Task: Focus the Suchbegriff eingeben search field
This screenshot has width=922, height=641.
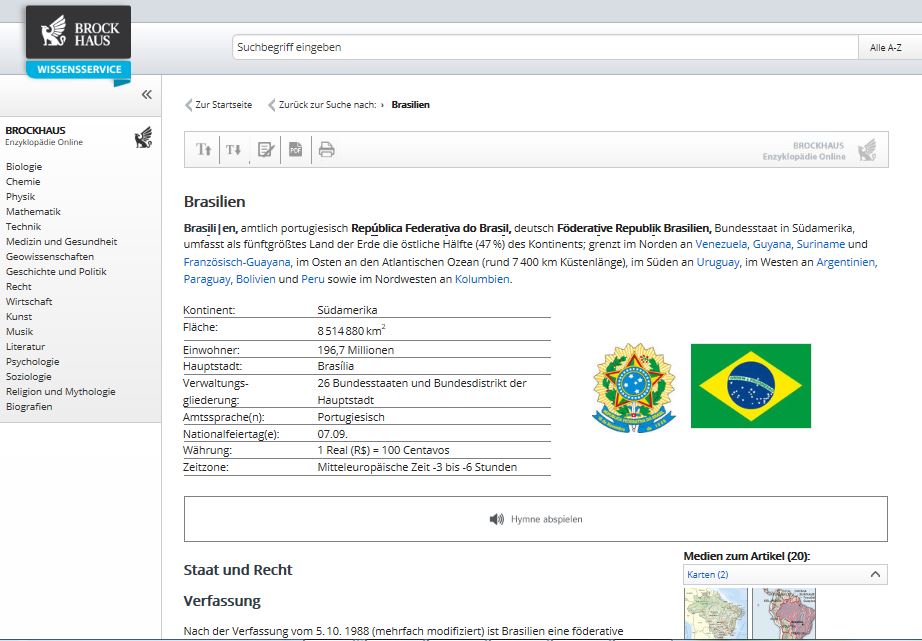Action: (544, 48)
